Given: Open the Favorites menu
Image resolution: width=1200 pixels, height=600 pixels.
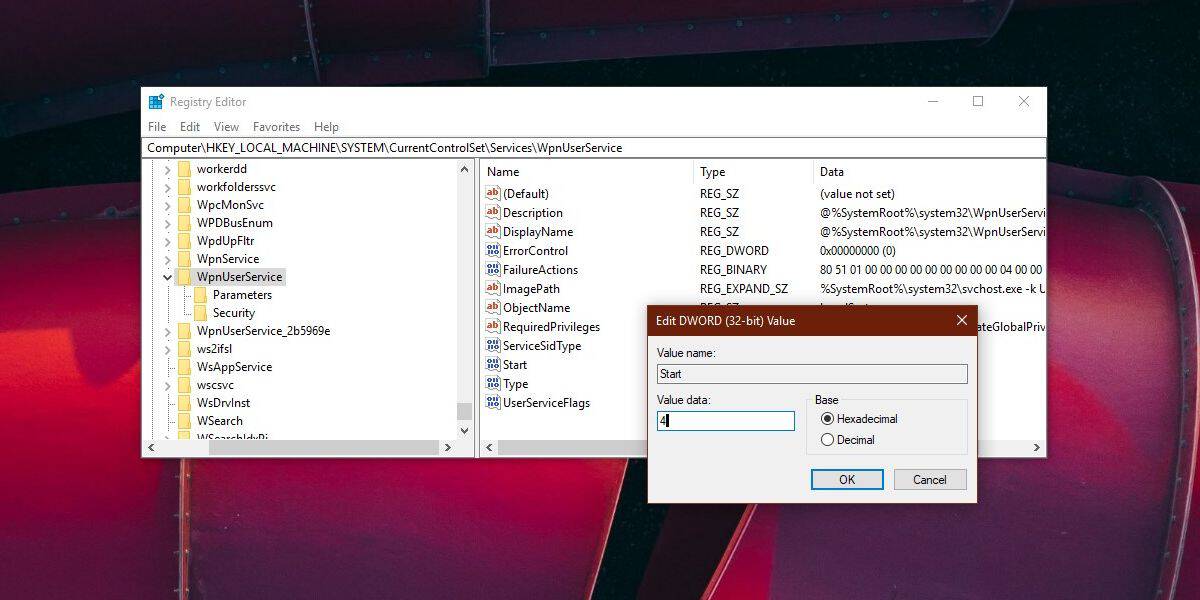Looking at the screenshot, I should [x=276, y=127].
